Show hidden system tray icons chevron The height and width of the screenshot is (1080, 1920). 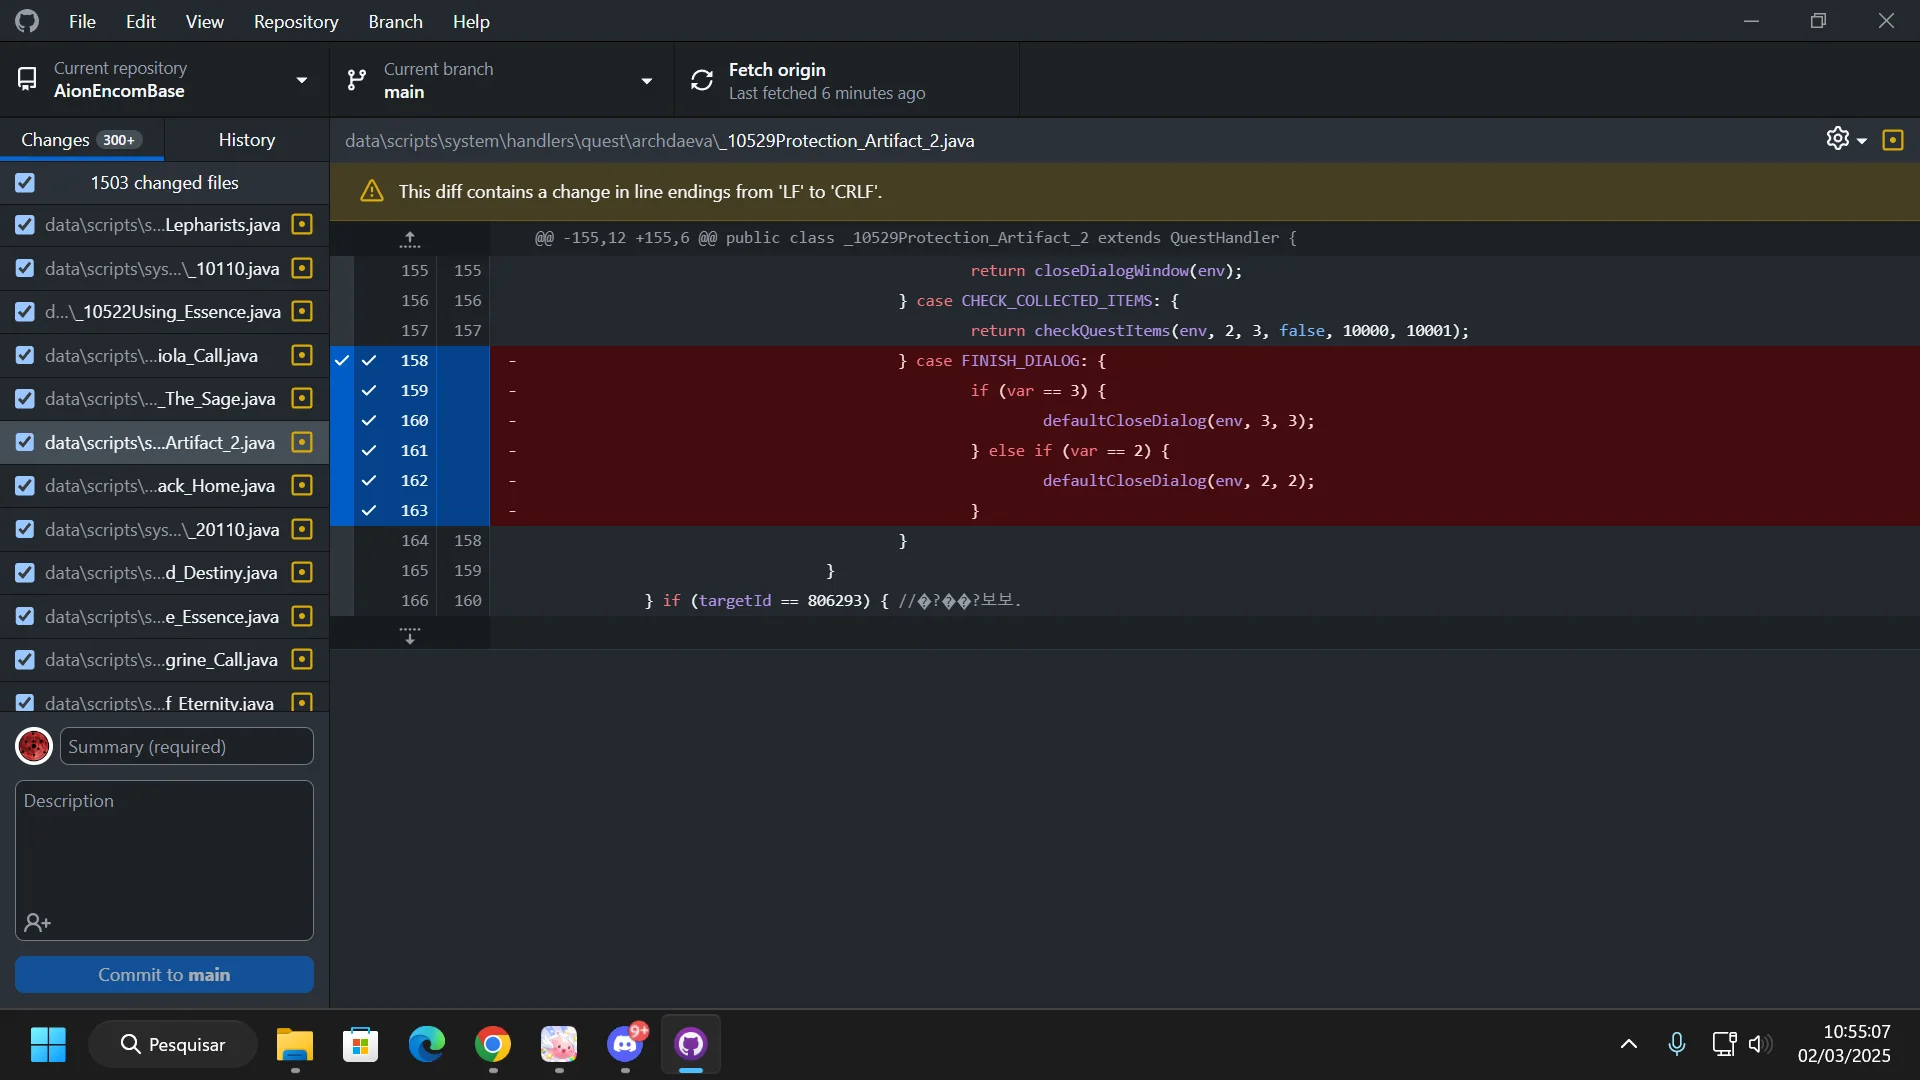point(1628,1044)
